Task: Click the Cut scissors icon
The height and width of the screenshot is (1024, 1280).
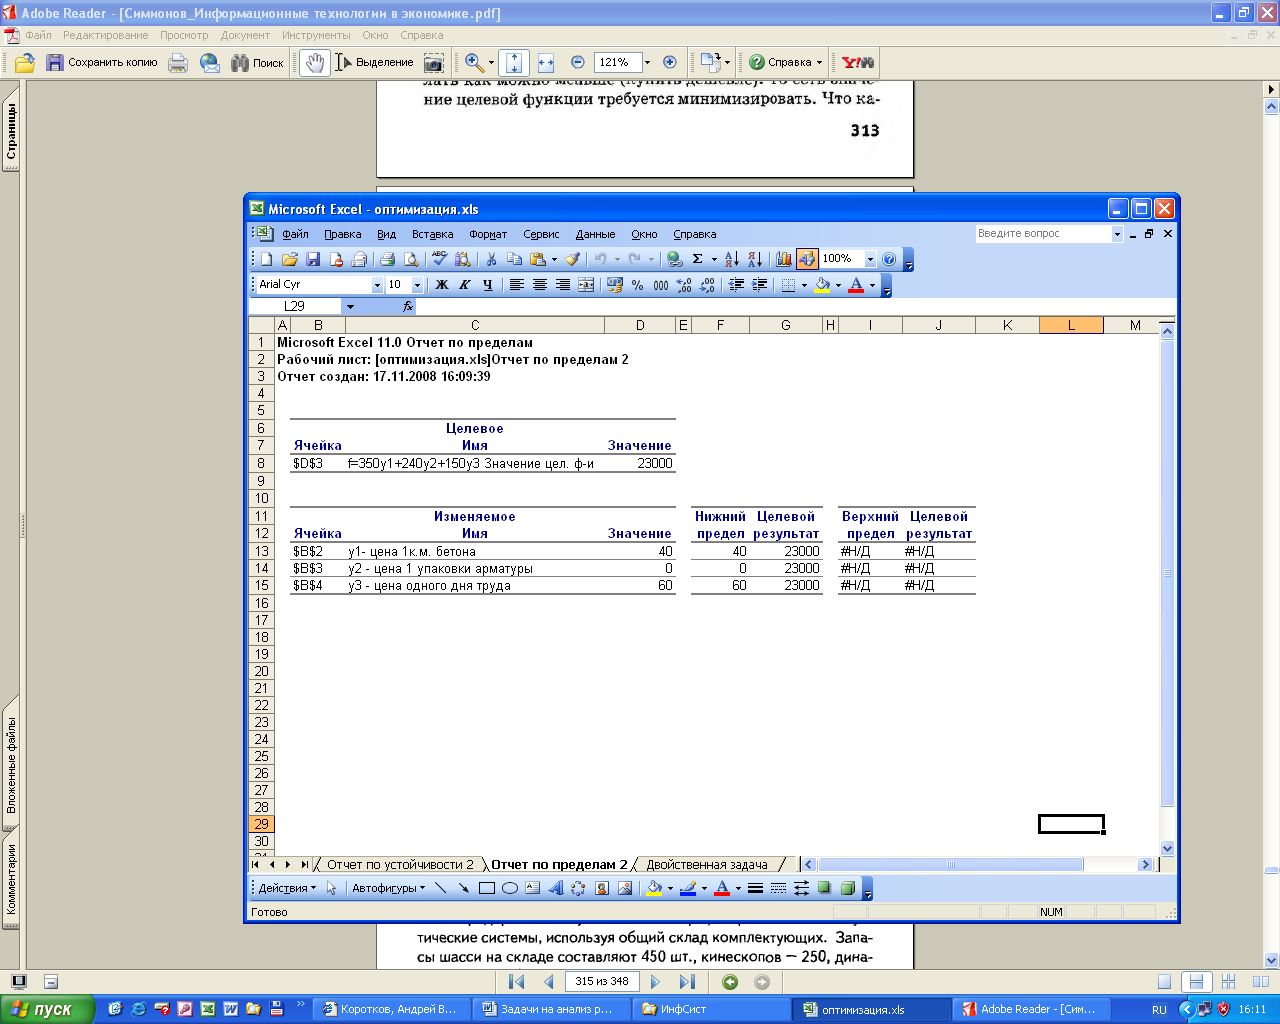Action: tap(491, 259)
